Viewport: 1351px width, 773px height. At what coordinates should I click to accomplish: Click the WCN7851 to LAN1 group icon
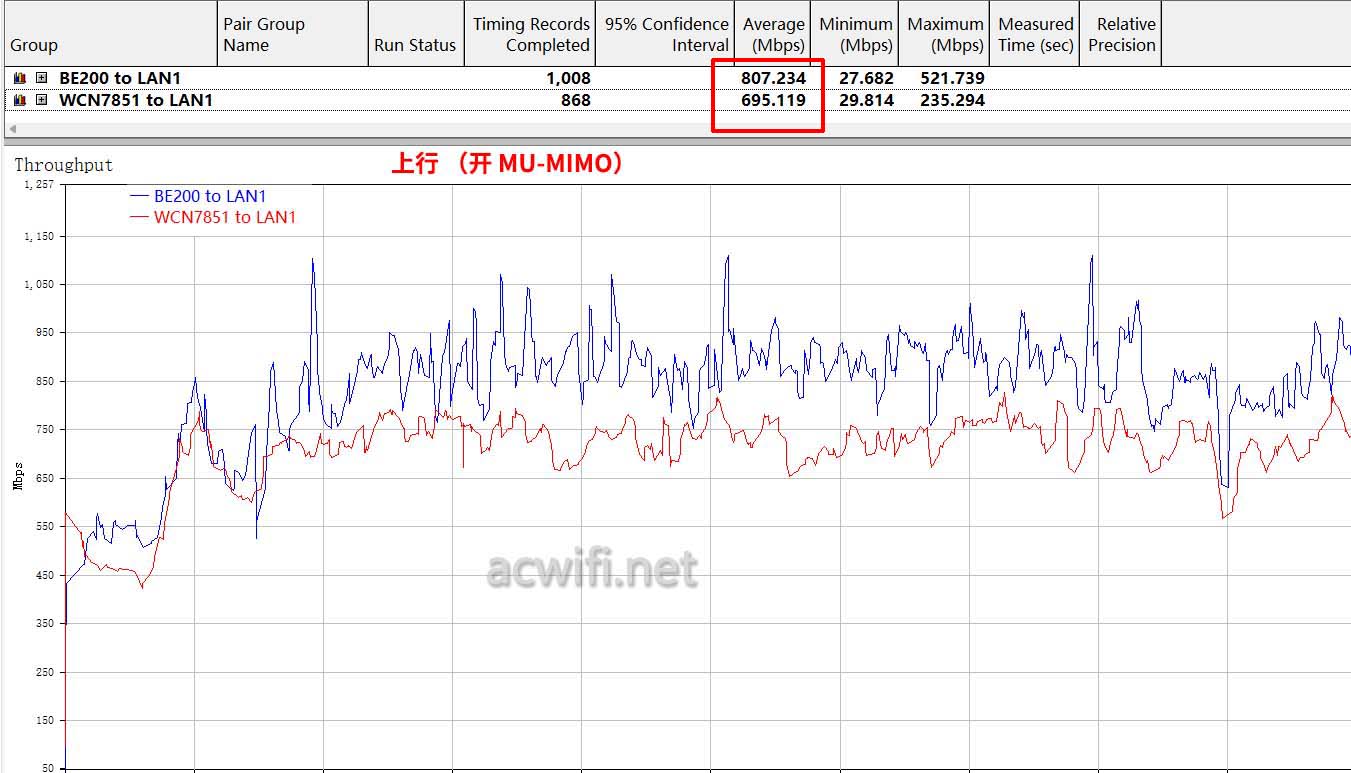20,100
